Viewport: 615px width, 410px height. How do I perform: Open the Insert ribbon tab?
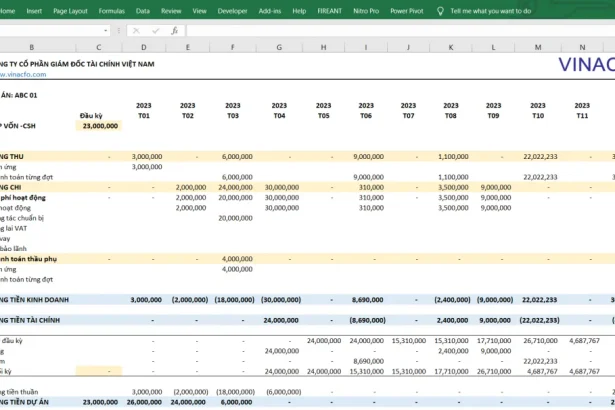click(x=34, y=11)
